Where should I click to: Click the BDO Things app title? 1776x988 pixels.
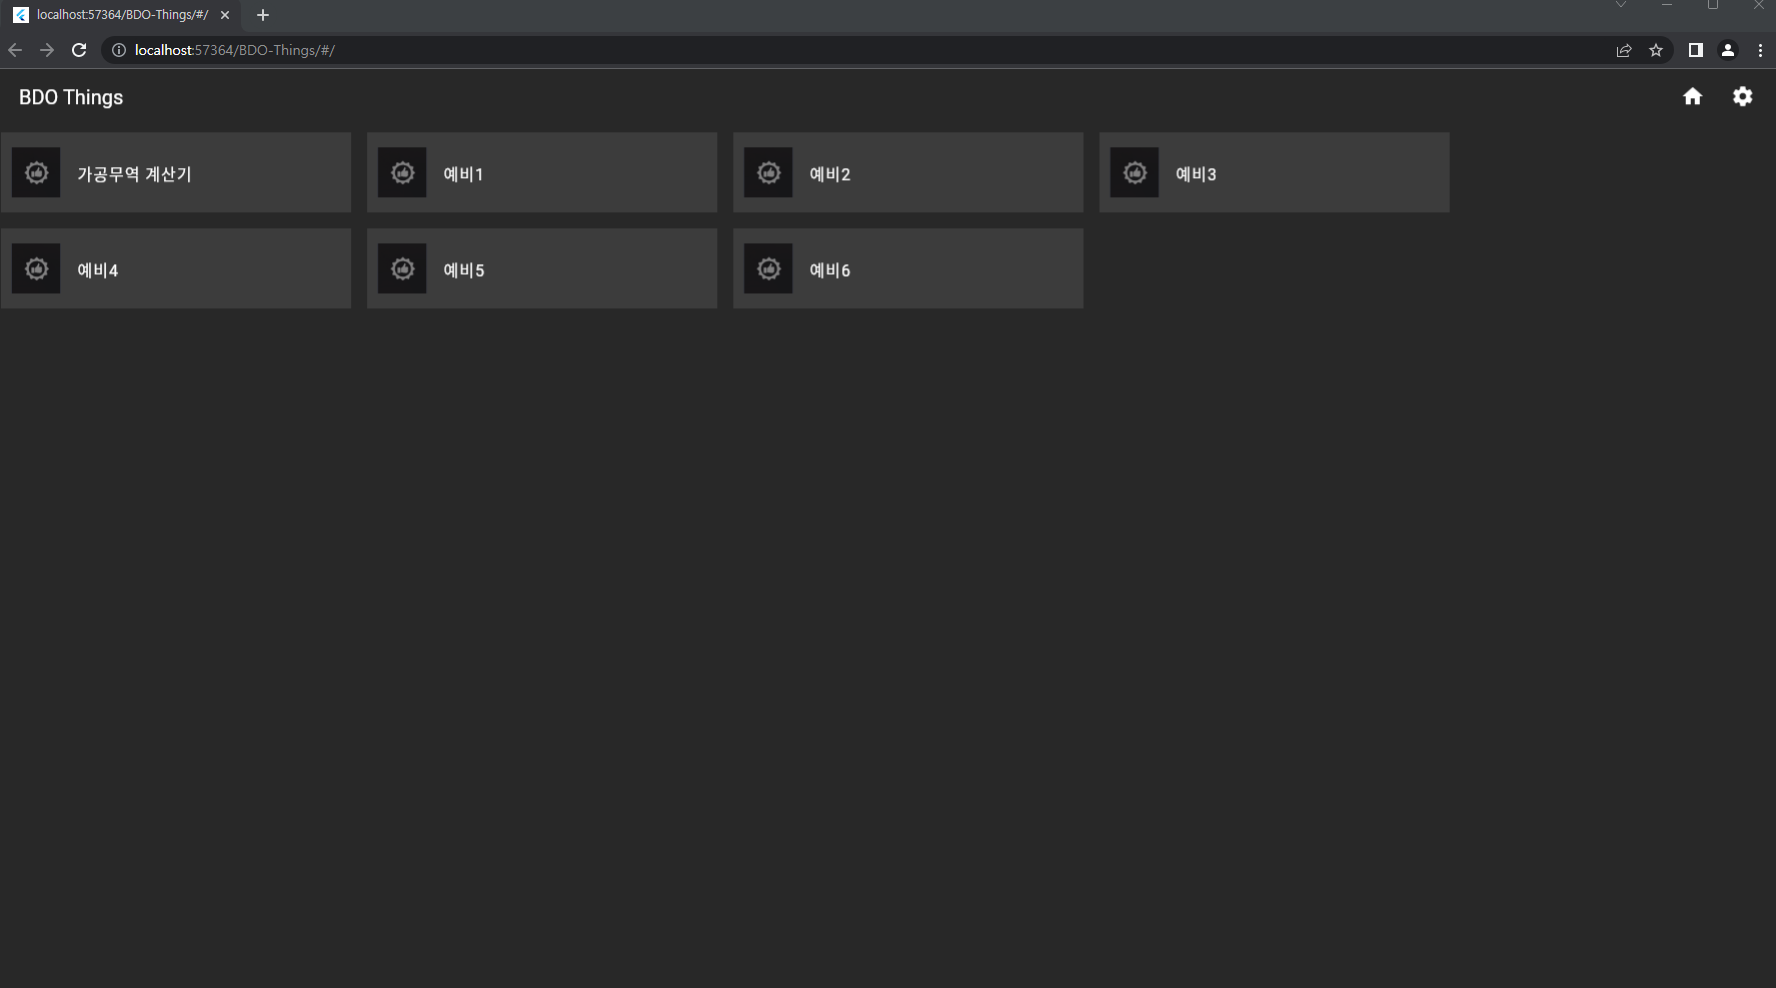[x=71, y=97]
